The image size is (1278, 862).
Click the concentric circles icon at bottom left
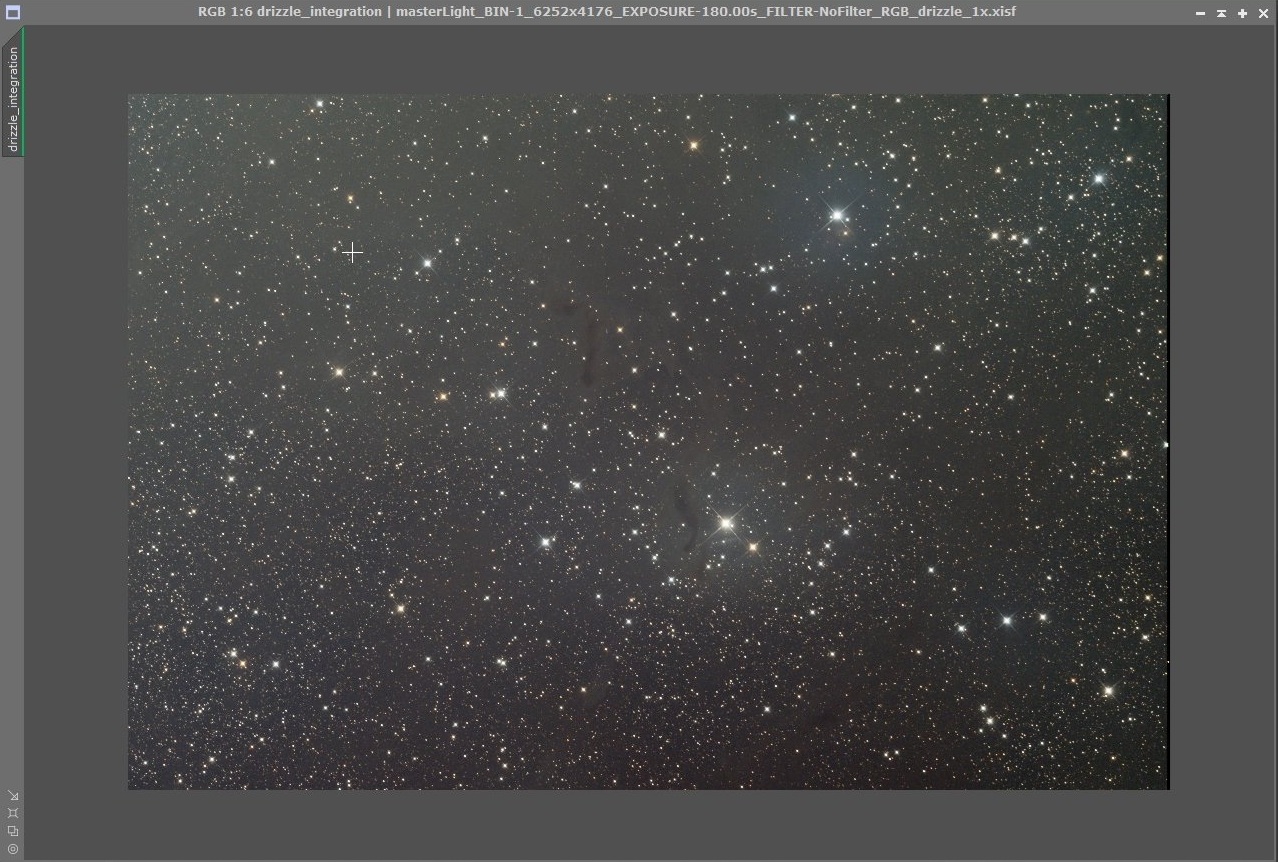tap(13, 849)
